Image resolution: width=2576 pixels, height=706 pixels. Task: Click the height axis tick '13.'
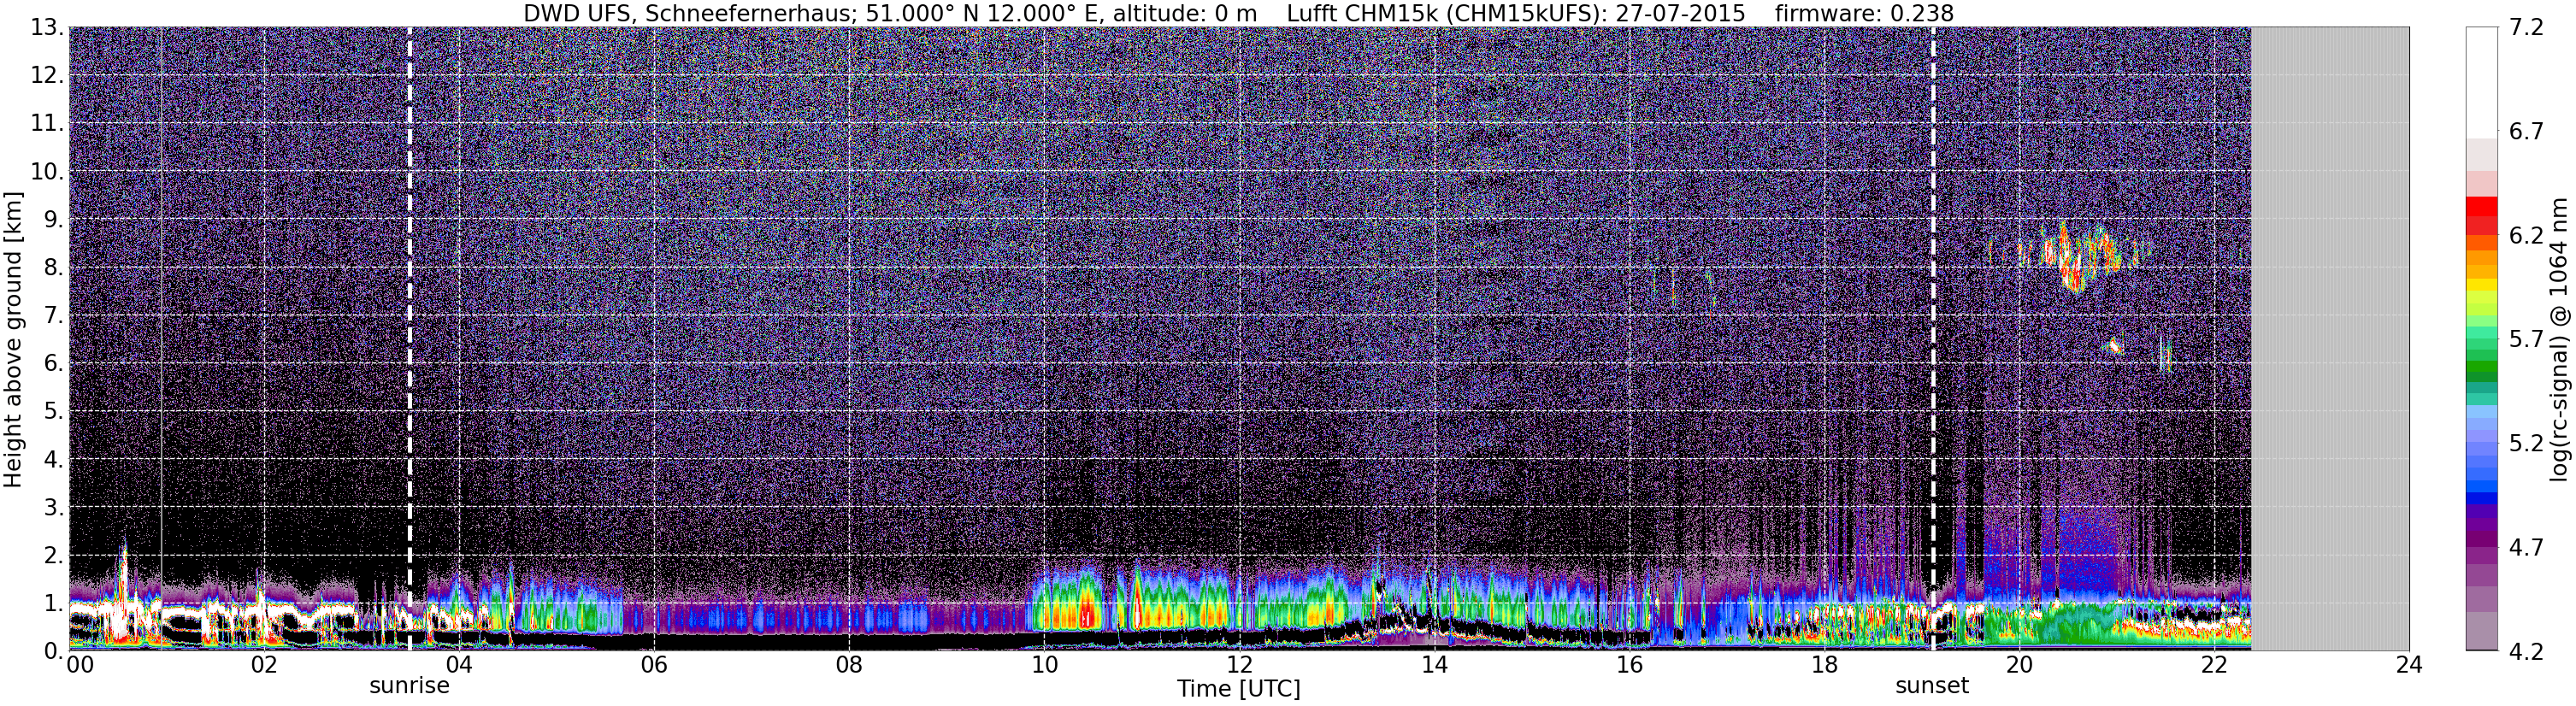tap(47, 28)
